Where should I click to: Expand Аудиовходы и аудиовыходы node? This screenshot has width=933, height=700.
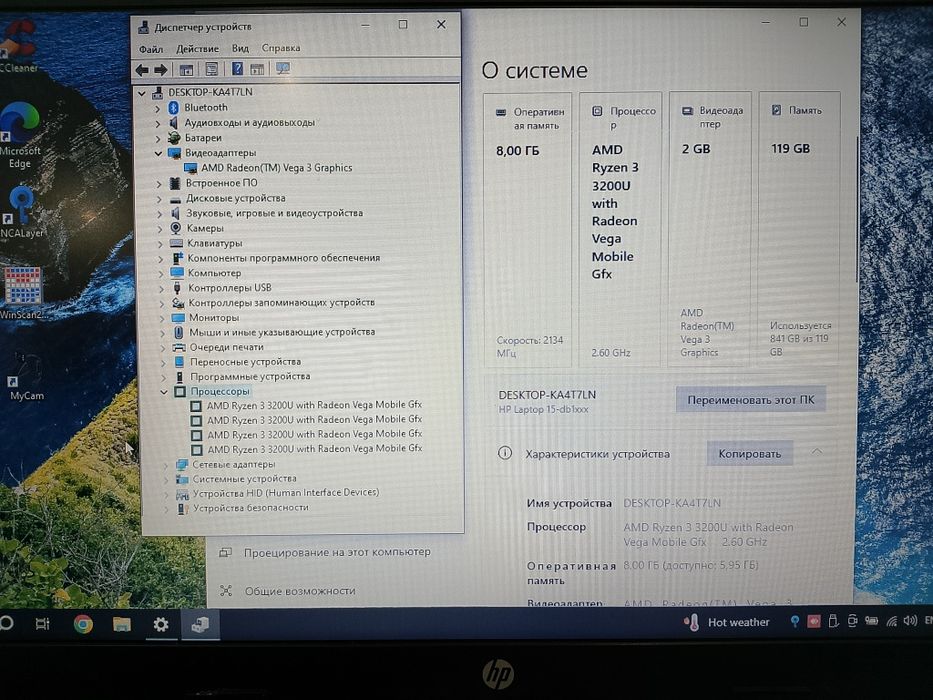point(158,123)
